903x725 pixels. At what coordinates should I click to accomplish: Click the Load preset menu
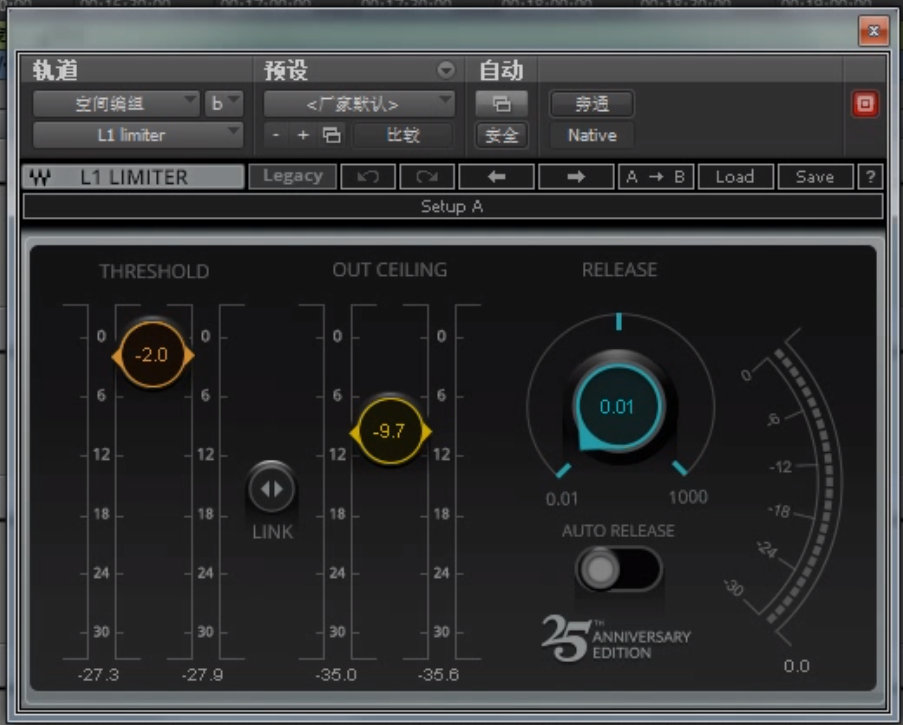point(734,177)
